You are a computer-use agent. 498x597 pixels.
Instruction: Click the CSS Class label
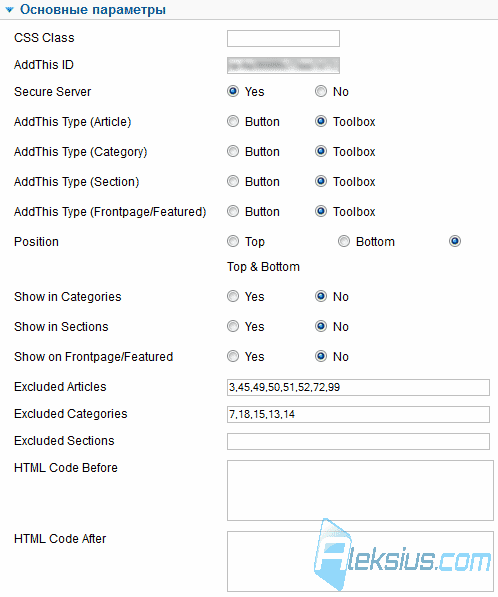pyautogui.click(x=44, y=38)
